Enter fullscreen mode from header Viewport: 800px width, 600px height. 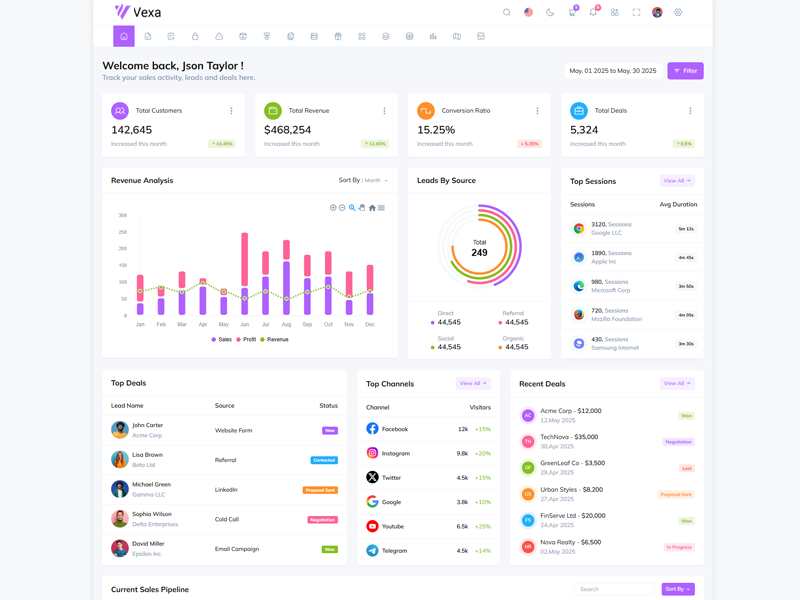coord(636,13)
